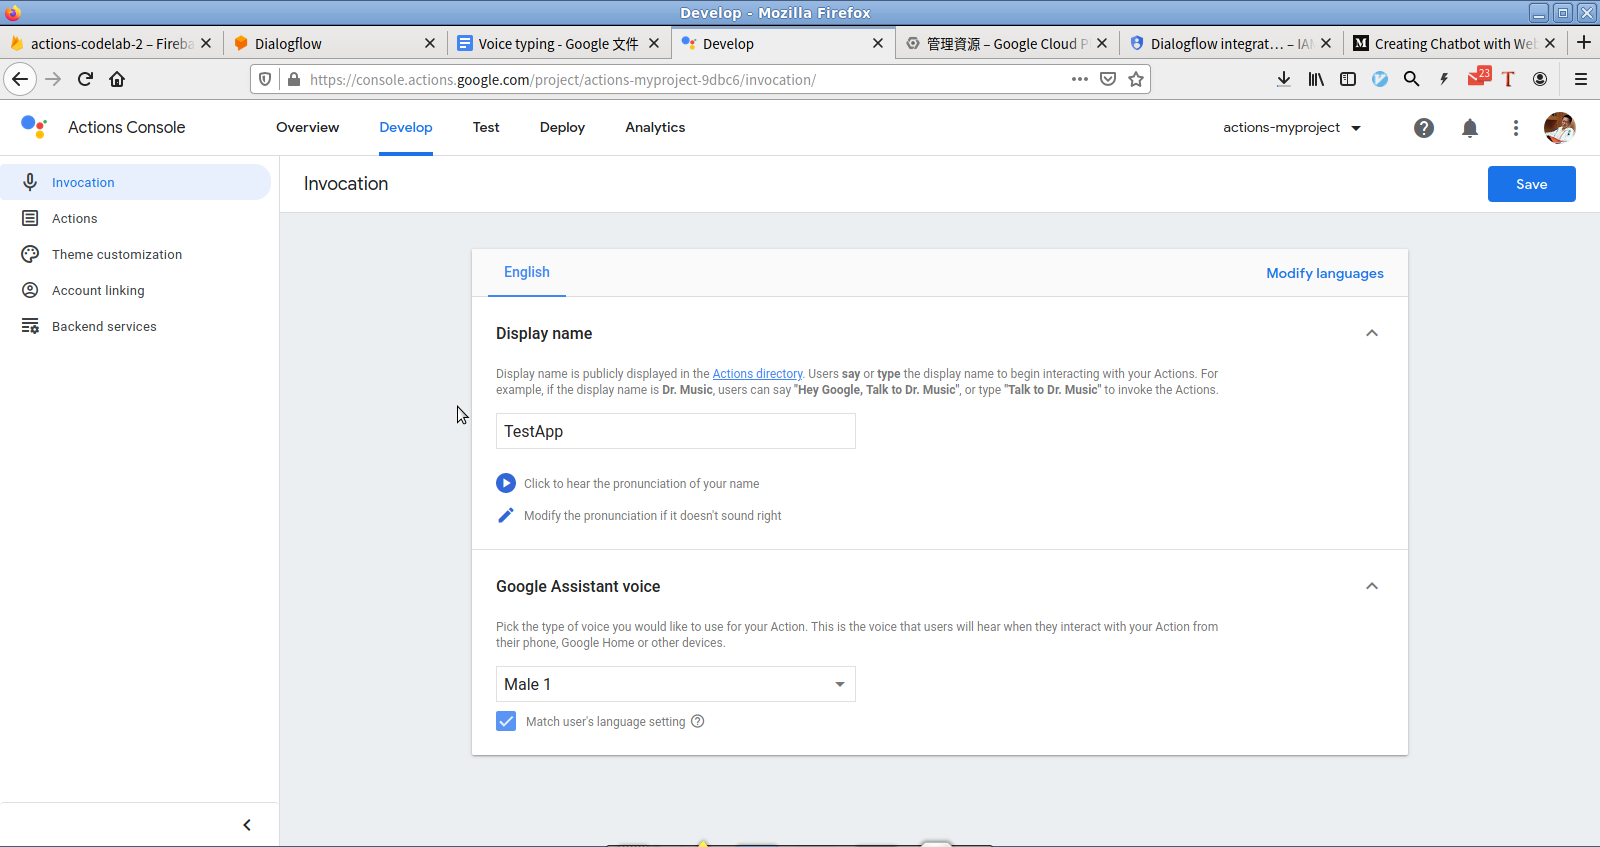Bookmark this page with the star icon
Screen dimensions: 1600x847
click(x=1136, y=79)
